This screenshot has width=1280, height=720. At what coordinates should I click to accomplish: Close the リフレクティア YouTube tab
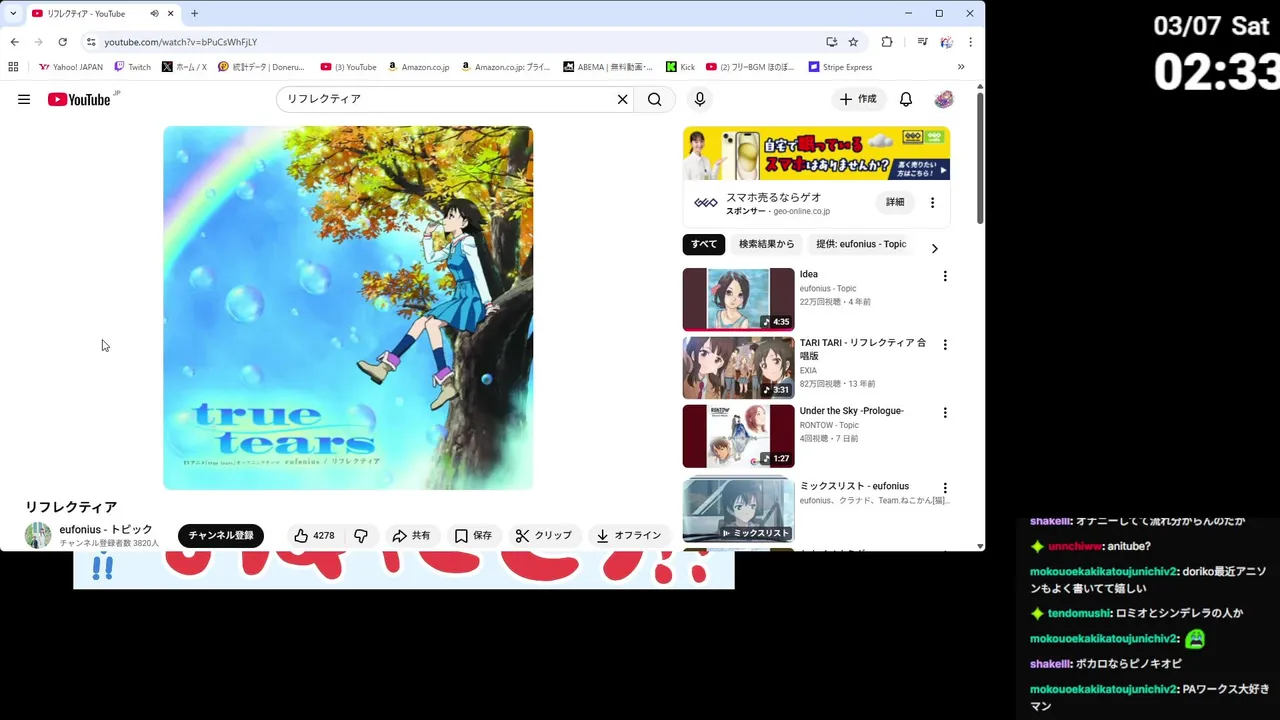(171, 13)
